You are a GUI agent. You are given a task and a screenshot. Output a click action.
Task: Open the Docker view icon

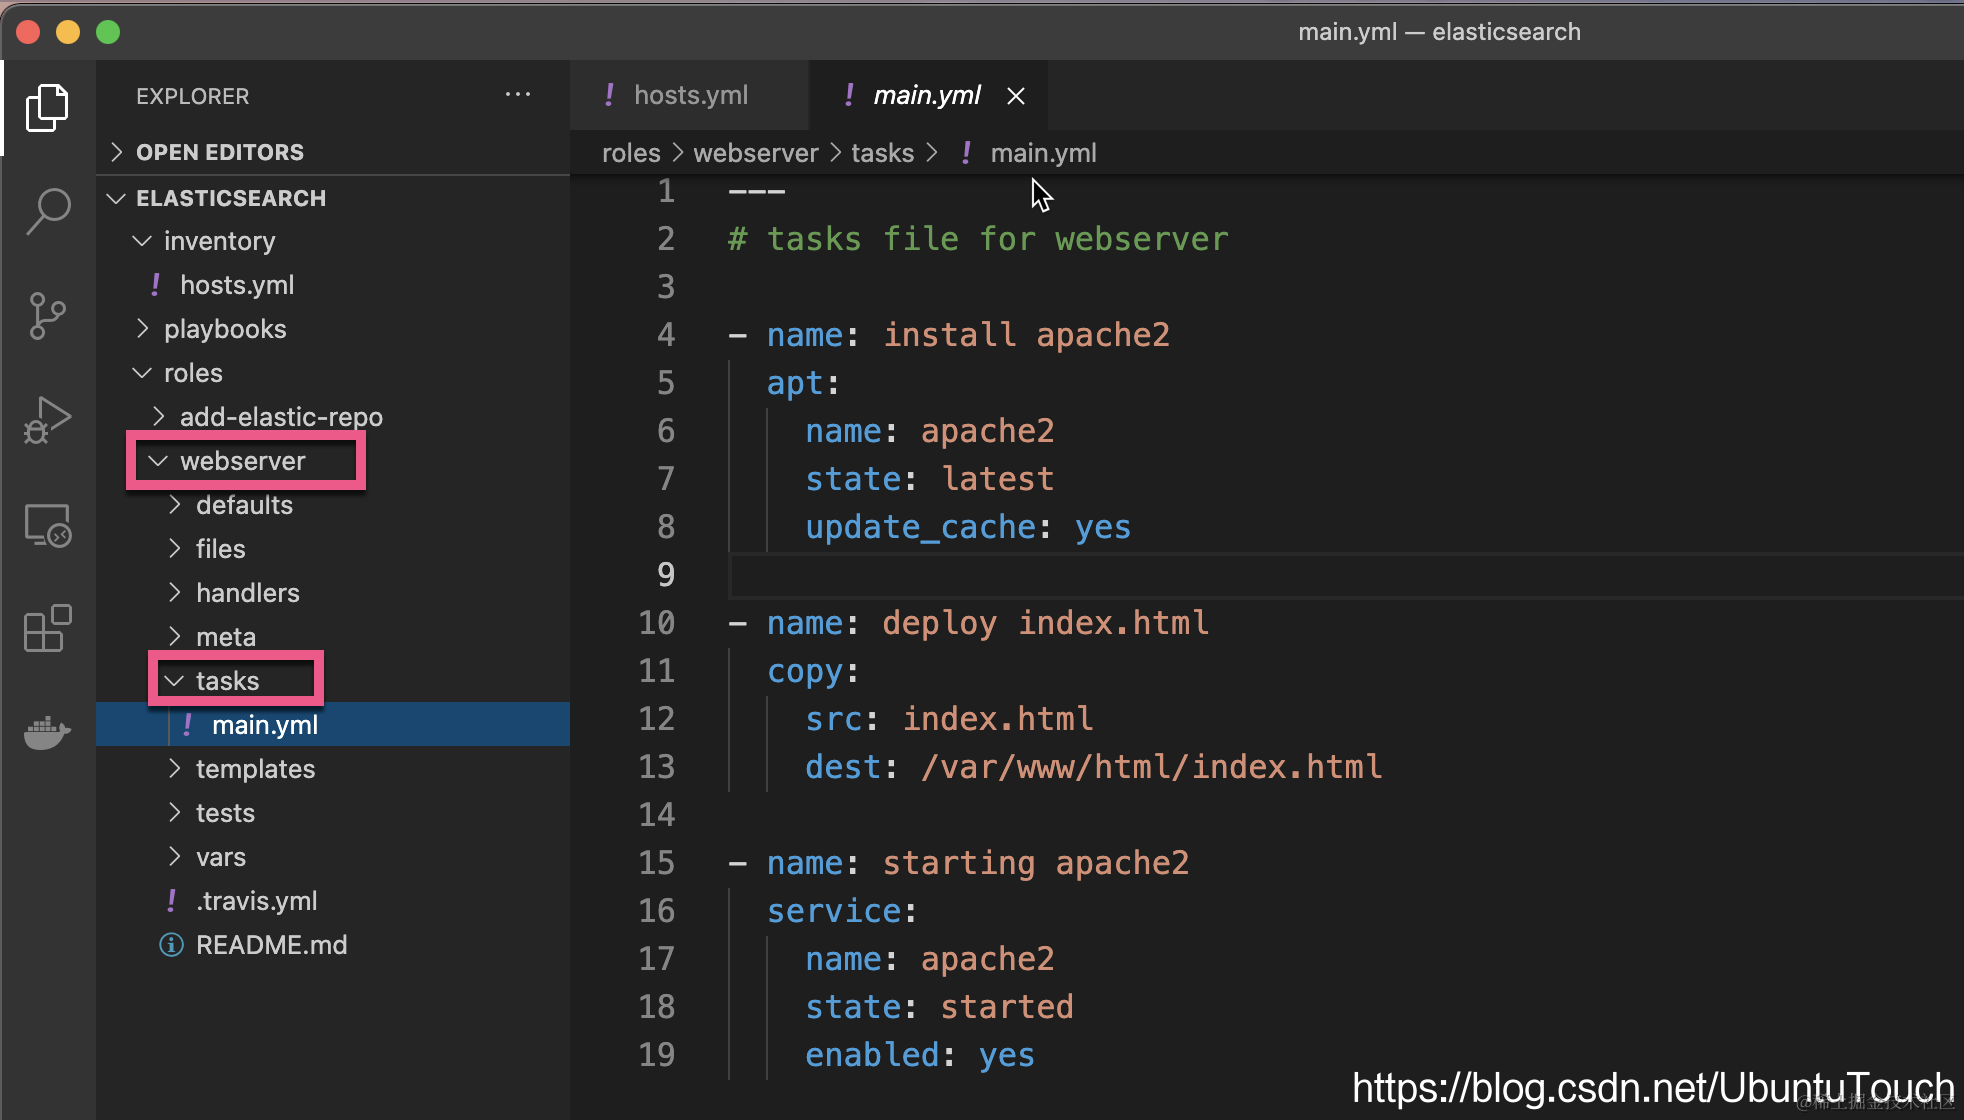[47, 733]
